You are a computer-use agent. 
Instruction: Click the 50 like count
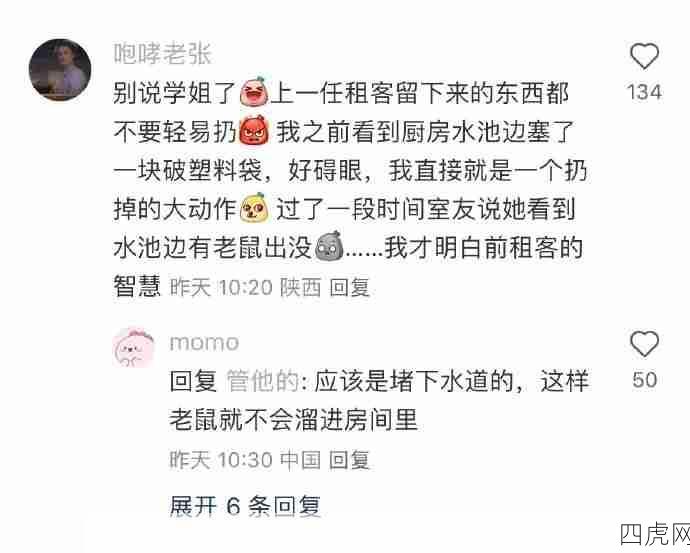point(645,380)
